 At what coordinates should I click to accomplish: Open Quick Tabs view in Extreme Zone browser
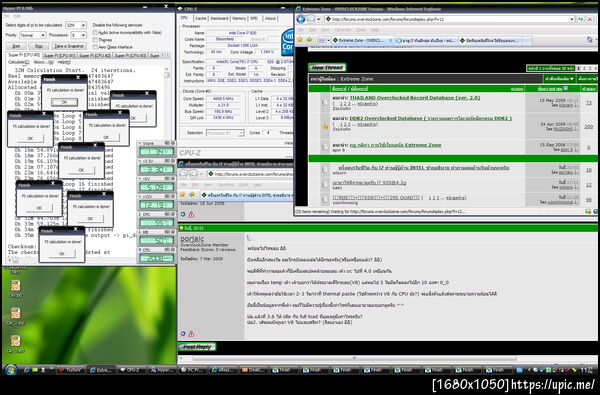(x=322, y=40)
